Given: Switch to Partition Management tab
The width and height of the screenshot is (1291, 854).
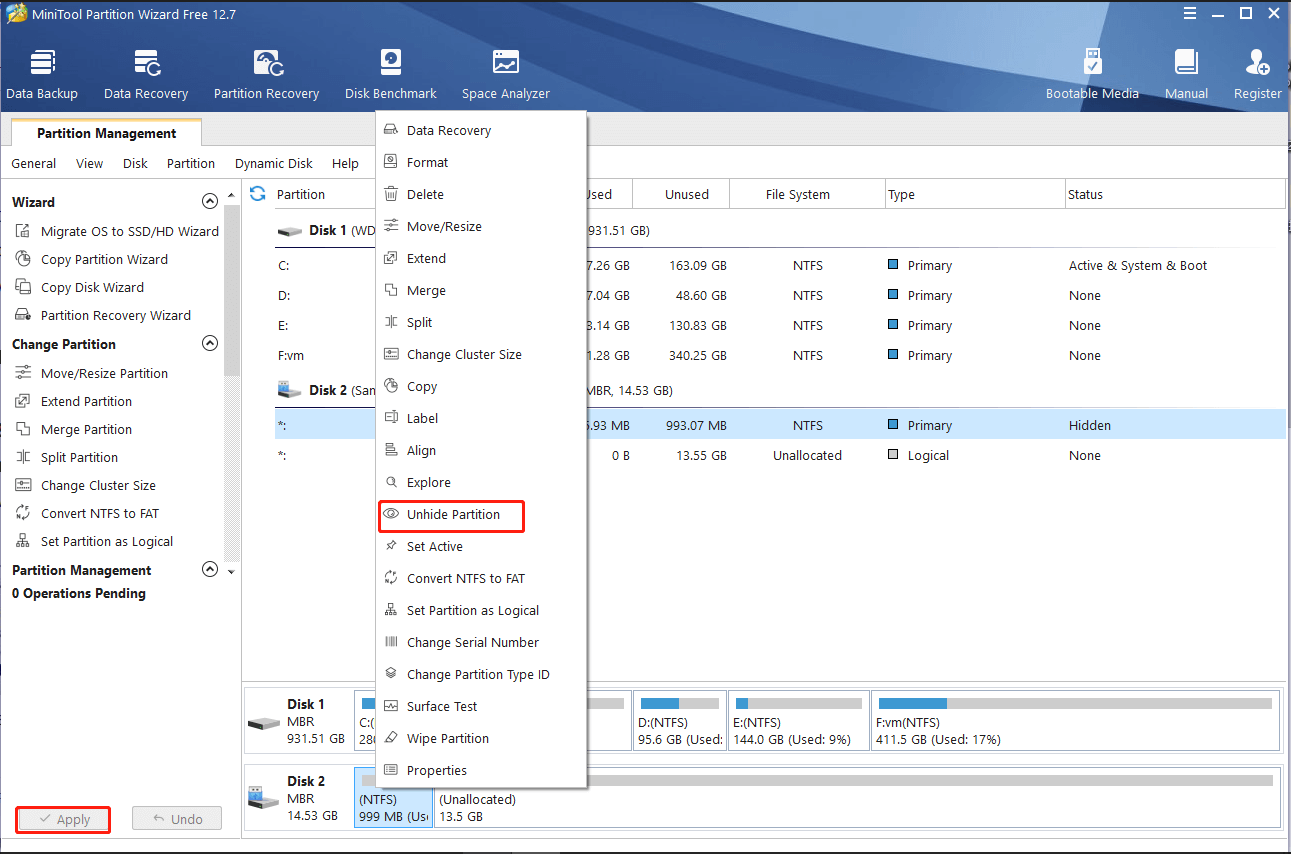Looking at the screenshot, I should 106,133.
